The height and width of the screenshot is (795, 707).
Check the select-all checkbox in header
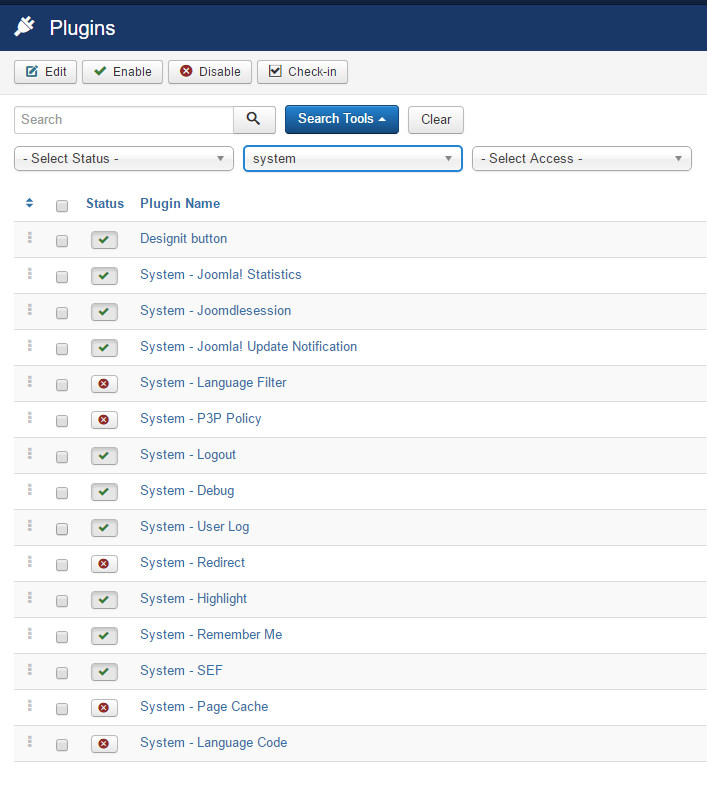pos(62,205)
